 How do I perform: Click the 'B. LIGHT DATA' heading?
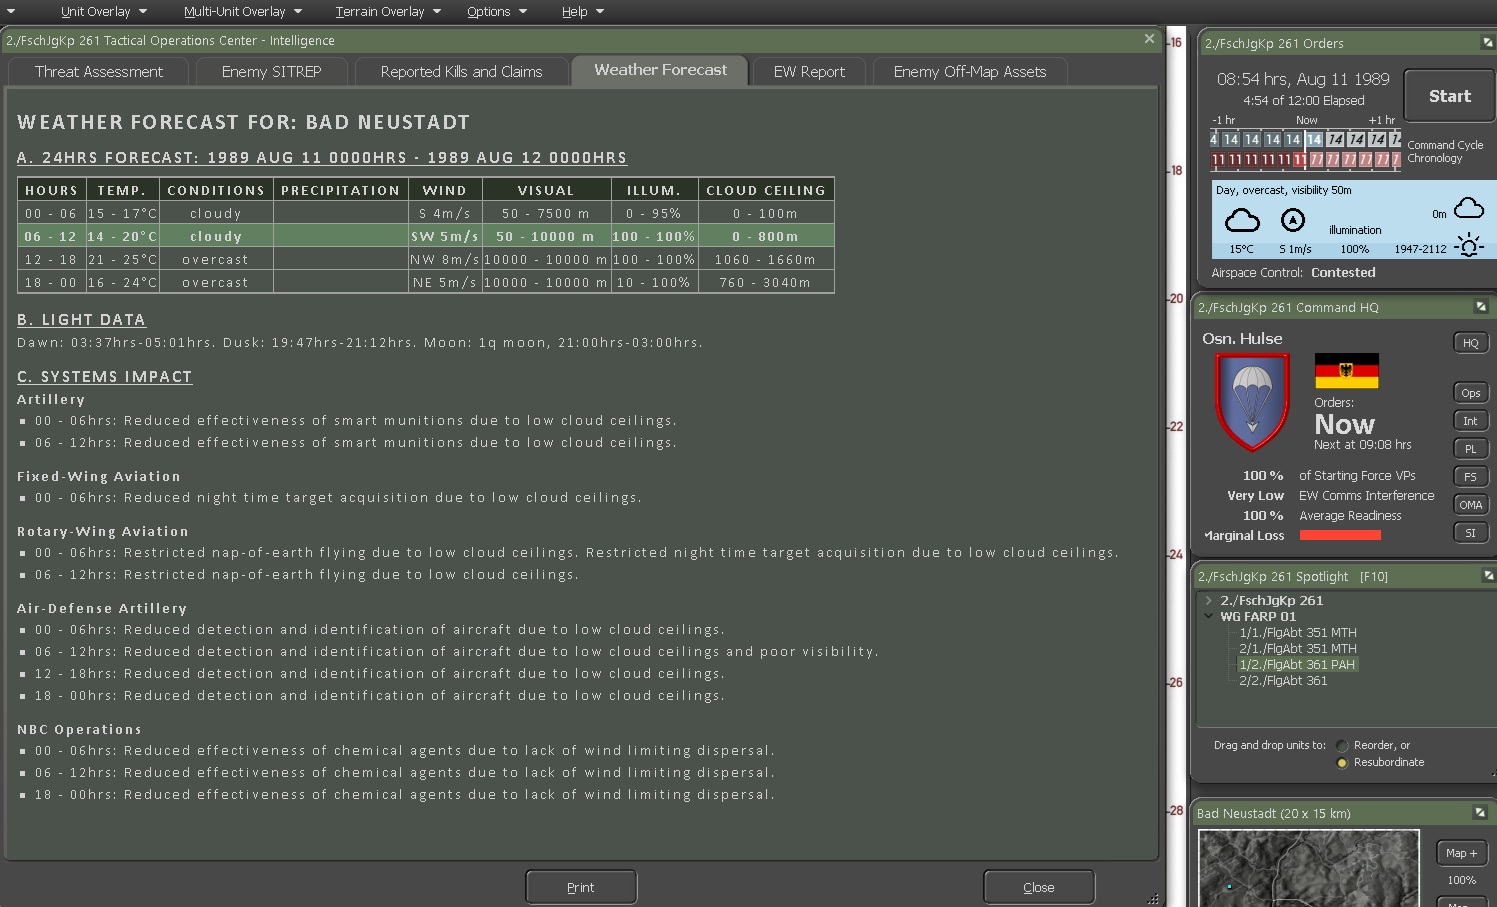coord(81,320)
